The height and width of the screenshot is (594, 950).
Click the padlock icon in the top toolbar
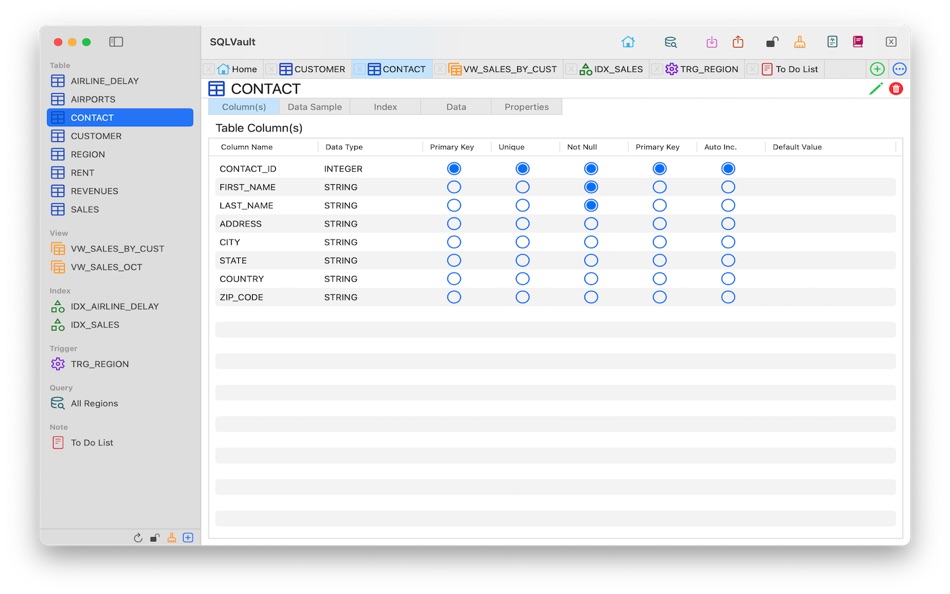pos(771,42)
